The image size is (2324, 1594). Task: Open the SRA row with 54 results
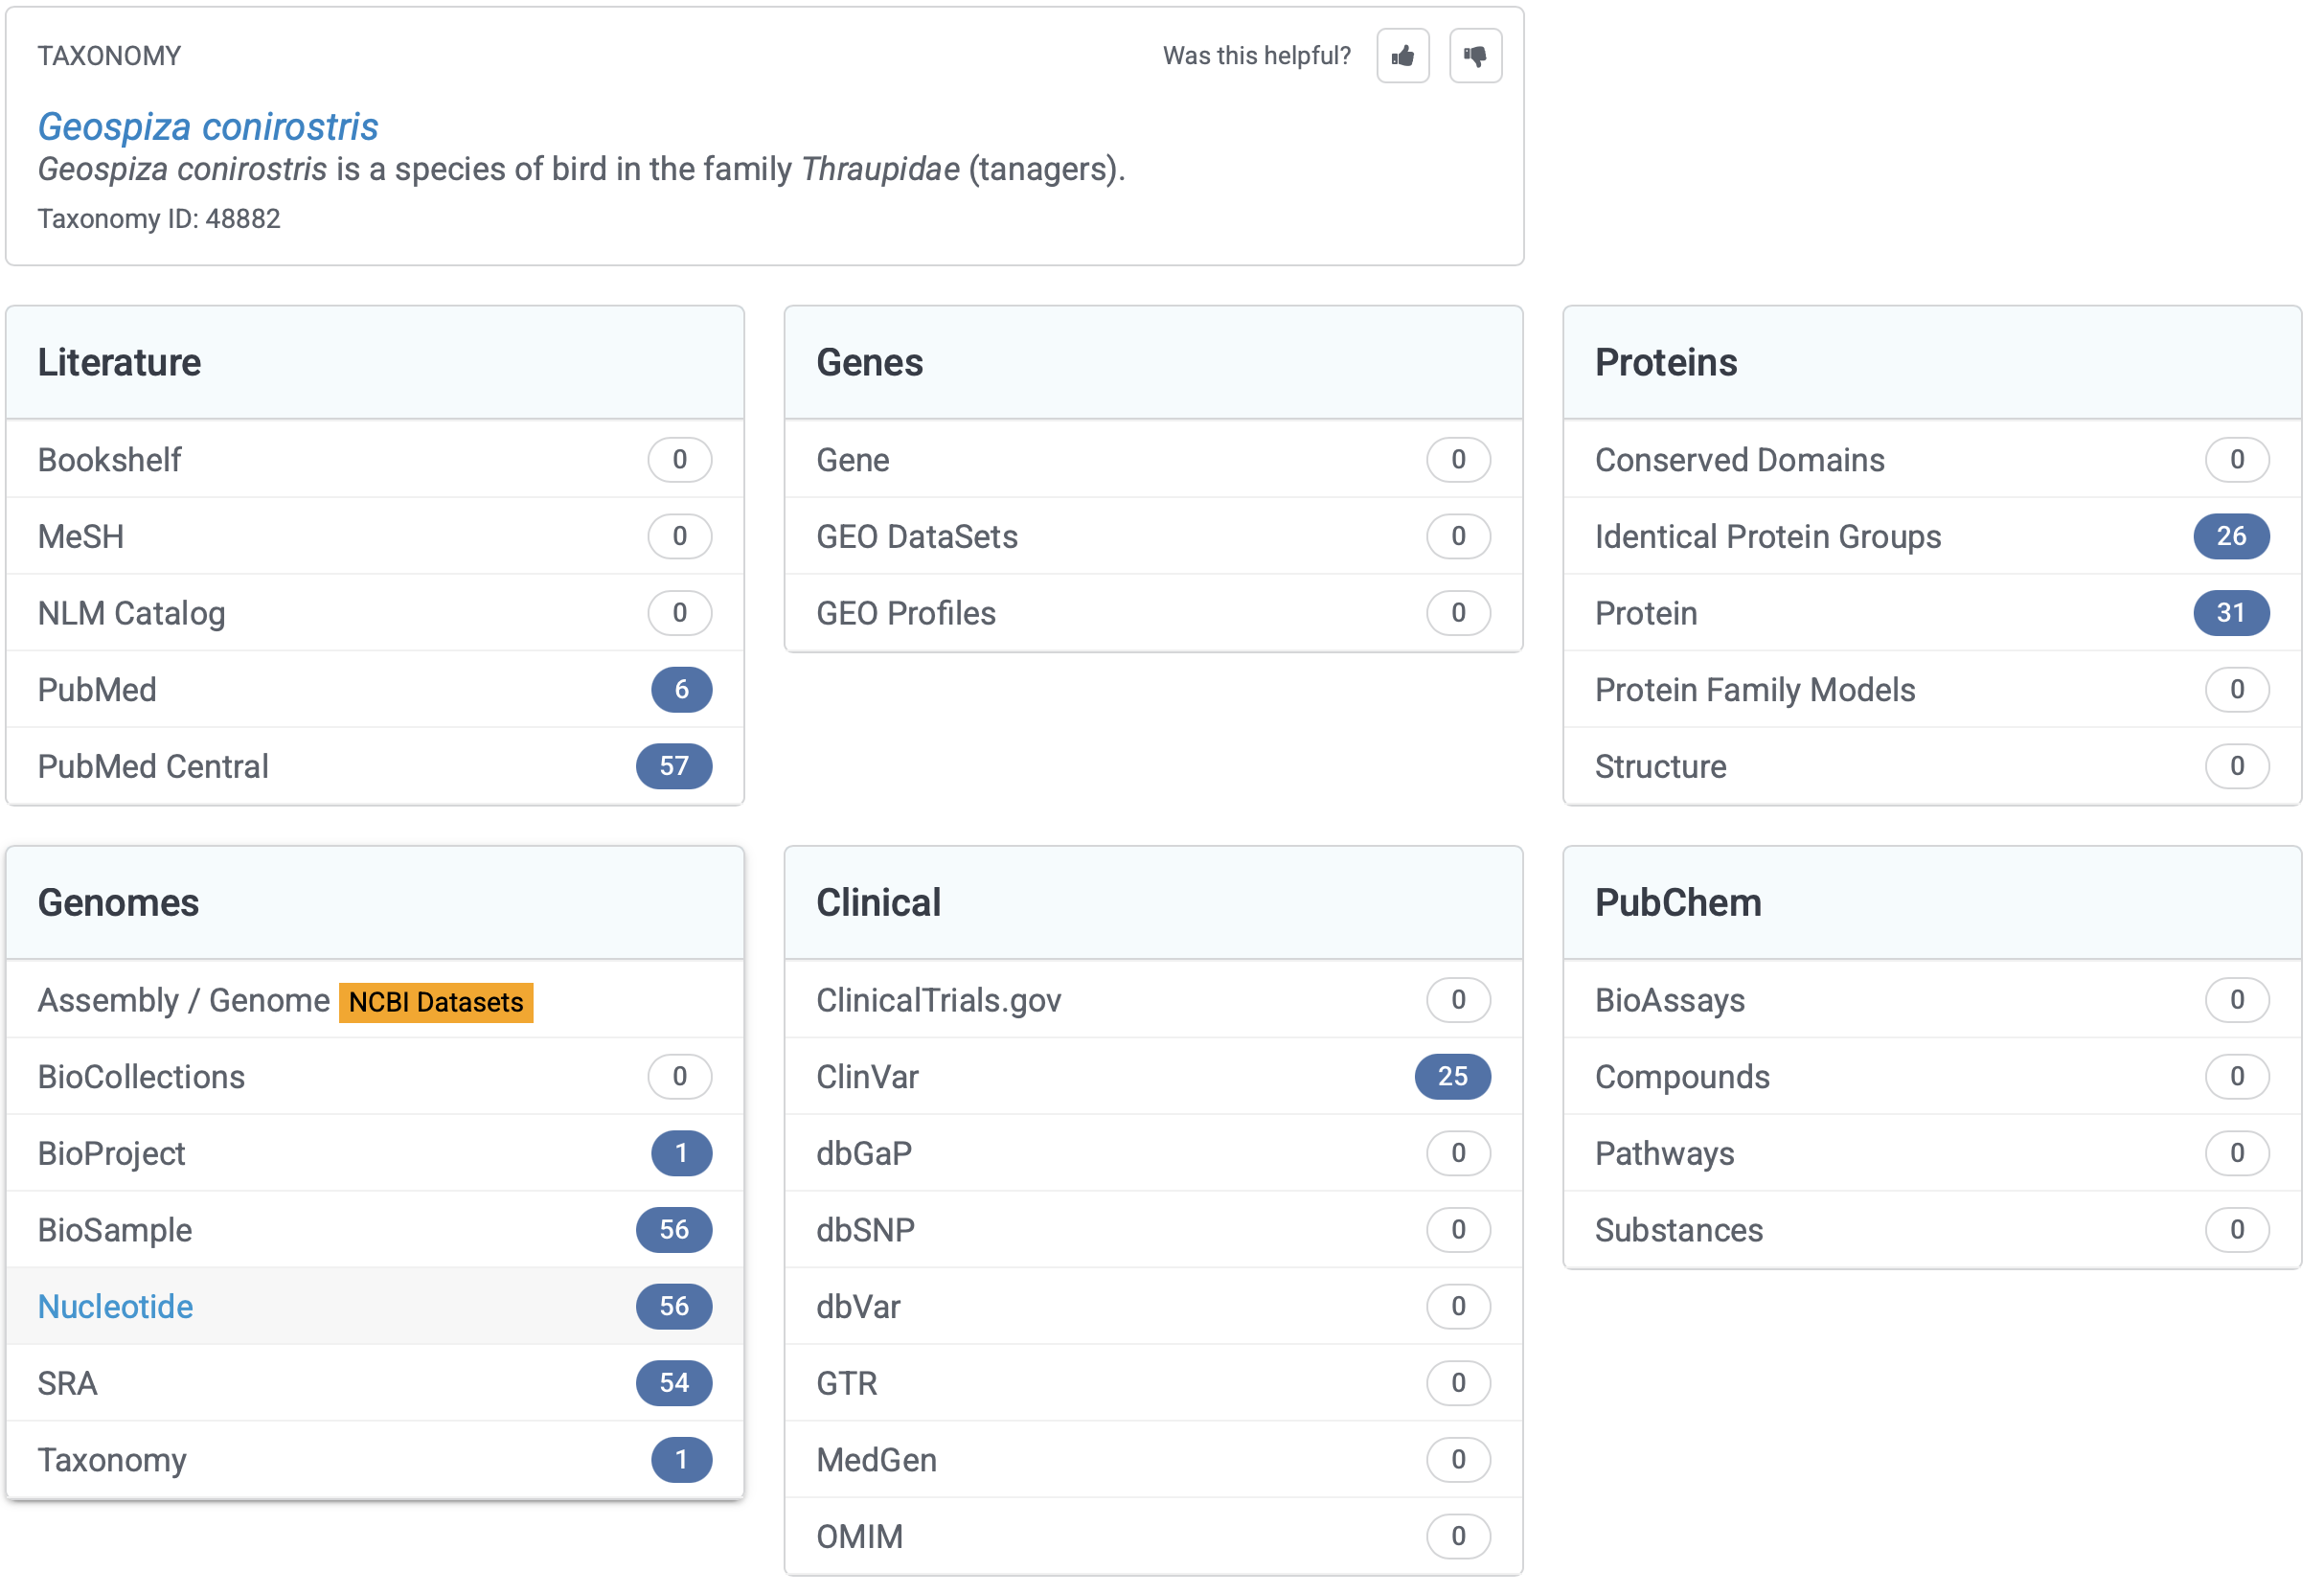click(67, 1383)
